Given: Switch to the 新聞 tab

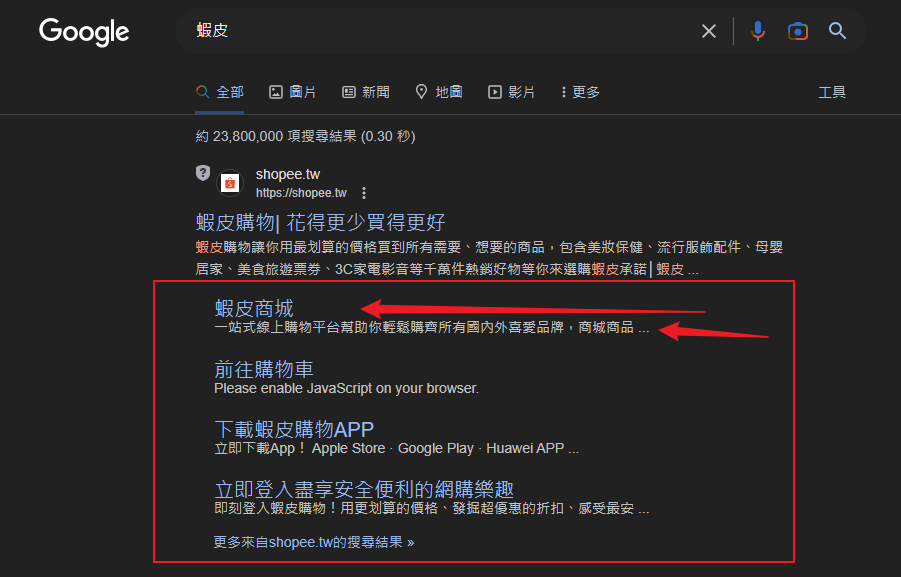Looking at the screenshot, I should [365, 92].
